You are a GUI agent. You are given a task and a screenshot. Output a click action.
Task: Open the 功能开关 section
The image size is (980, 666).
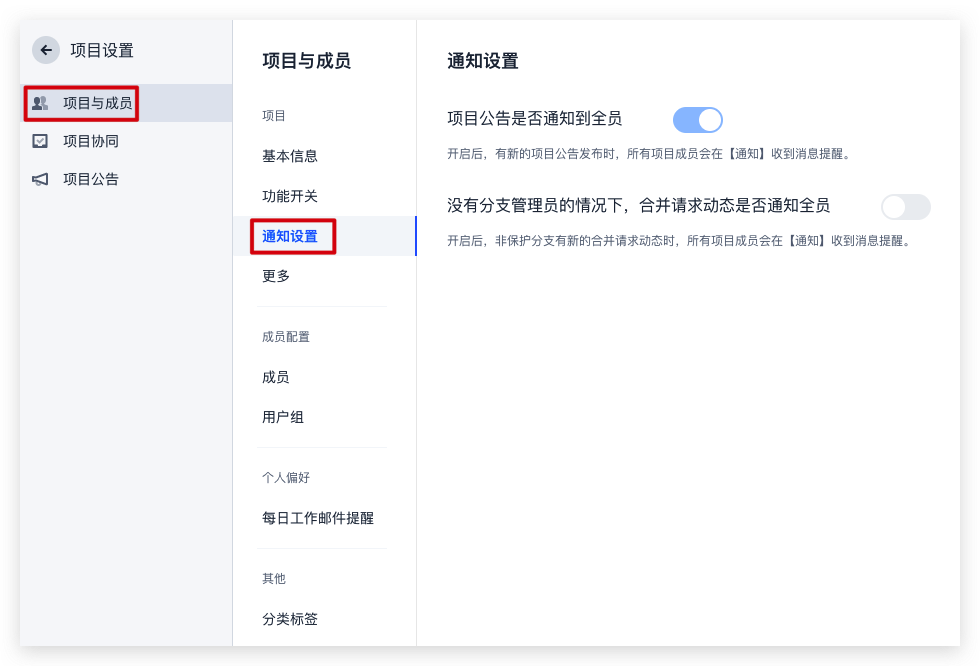pos(290,196)
